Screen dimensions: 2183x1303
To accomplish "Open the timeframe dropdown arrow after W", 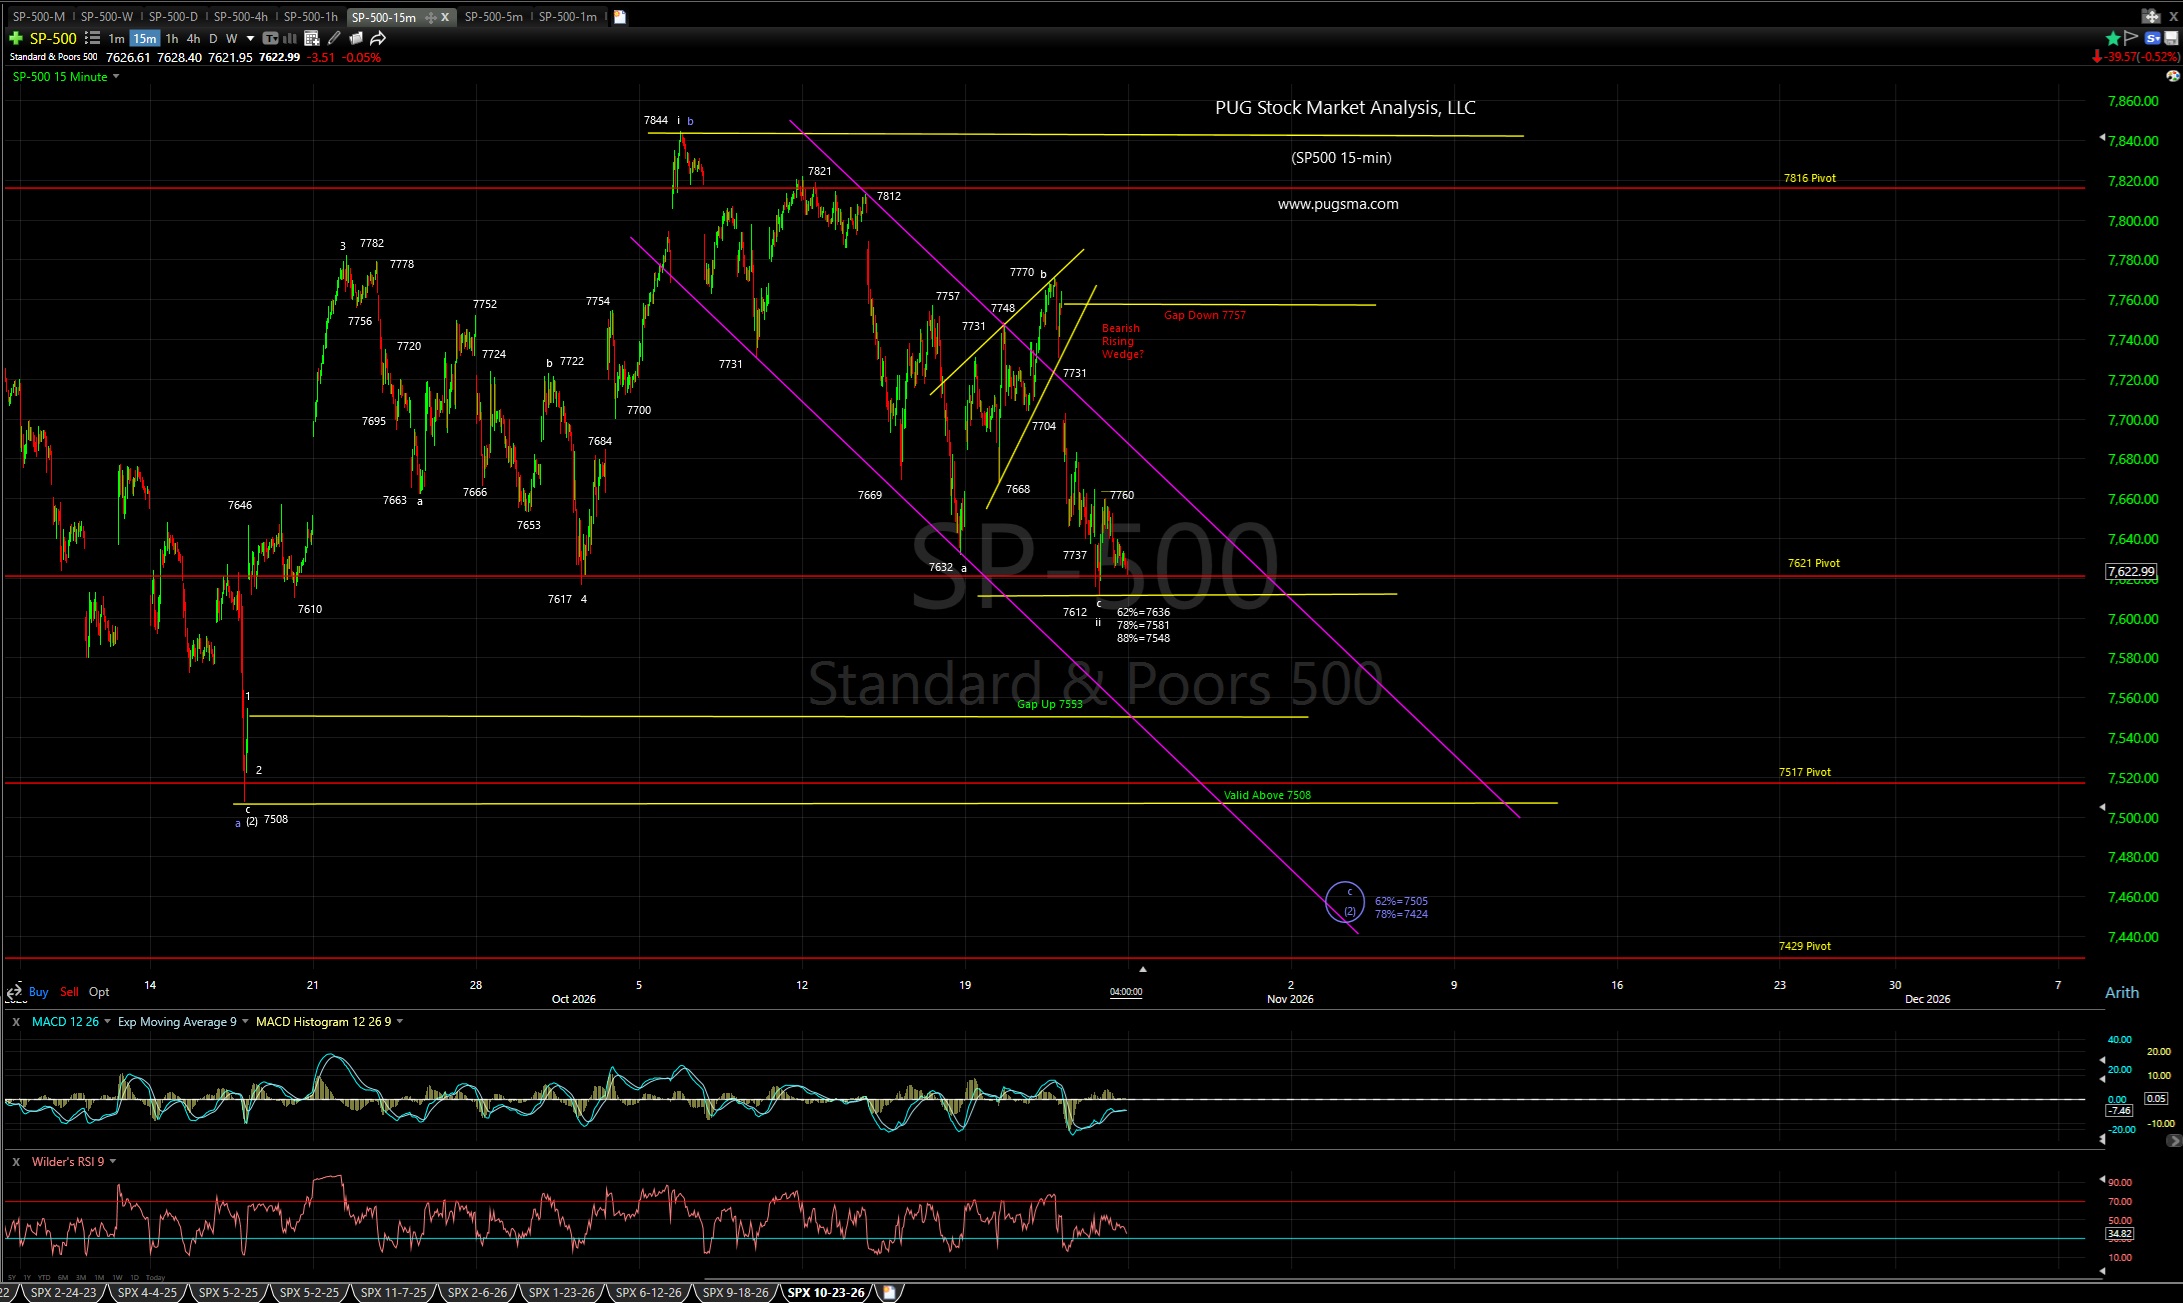I will pos(250,38).
